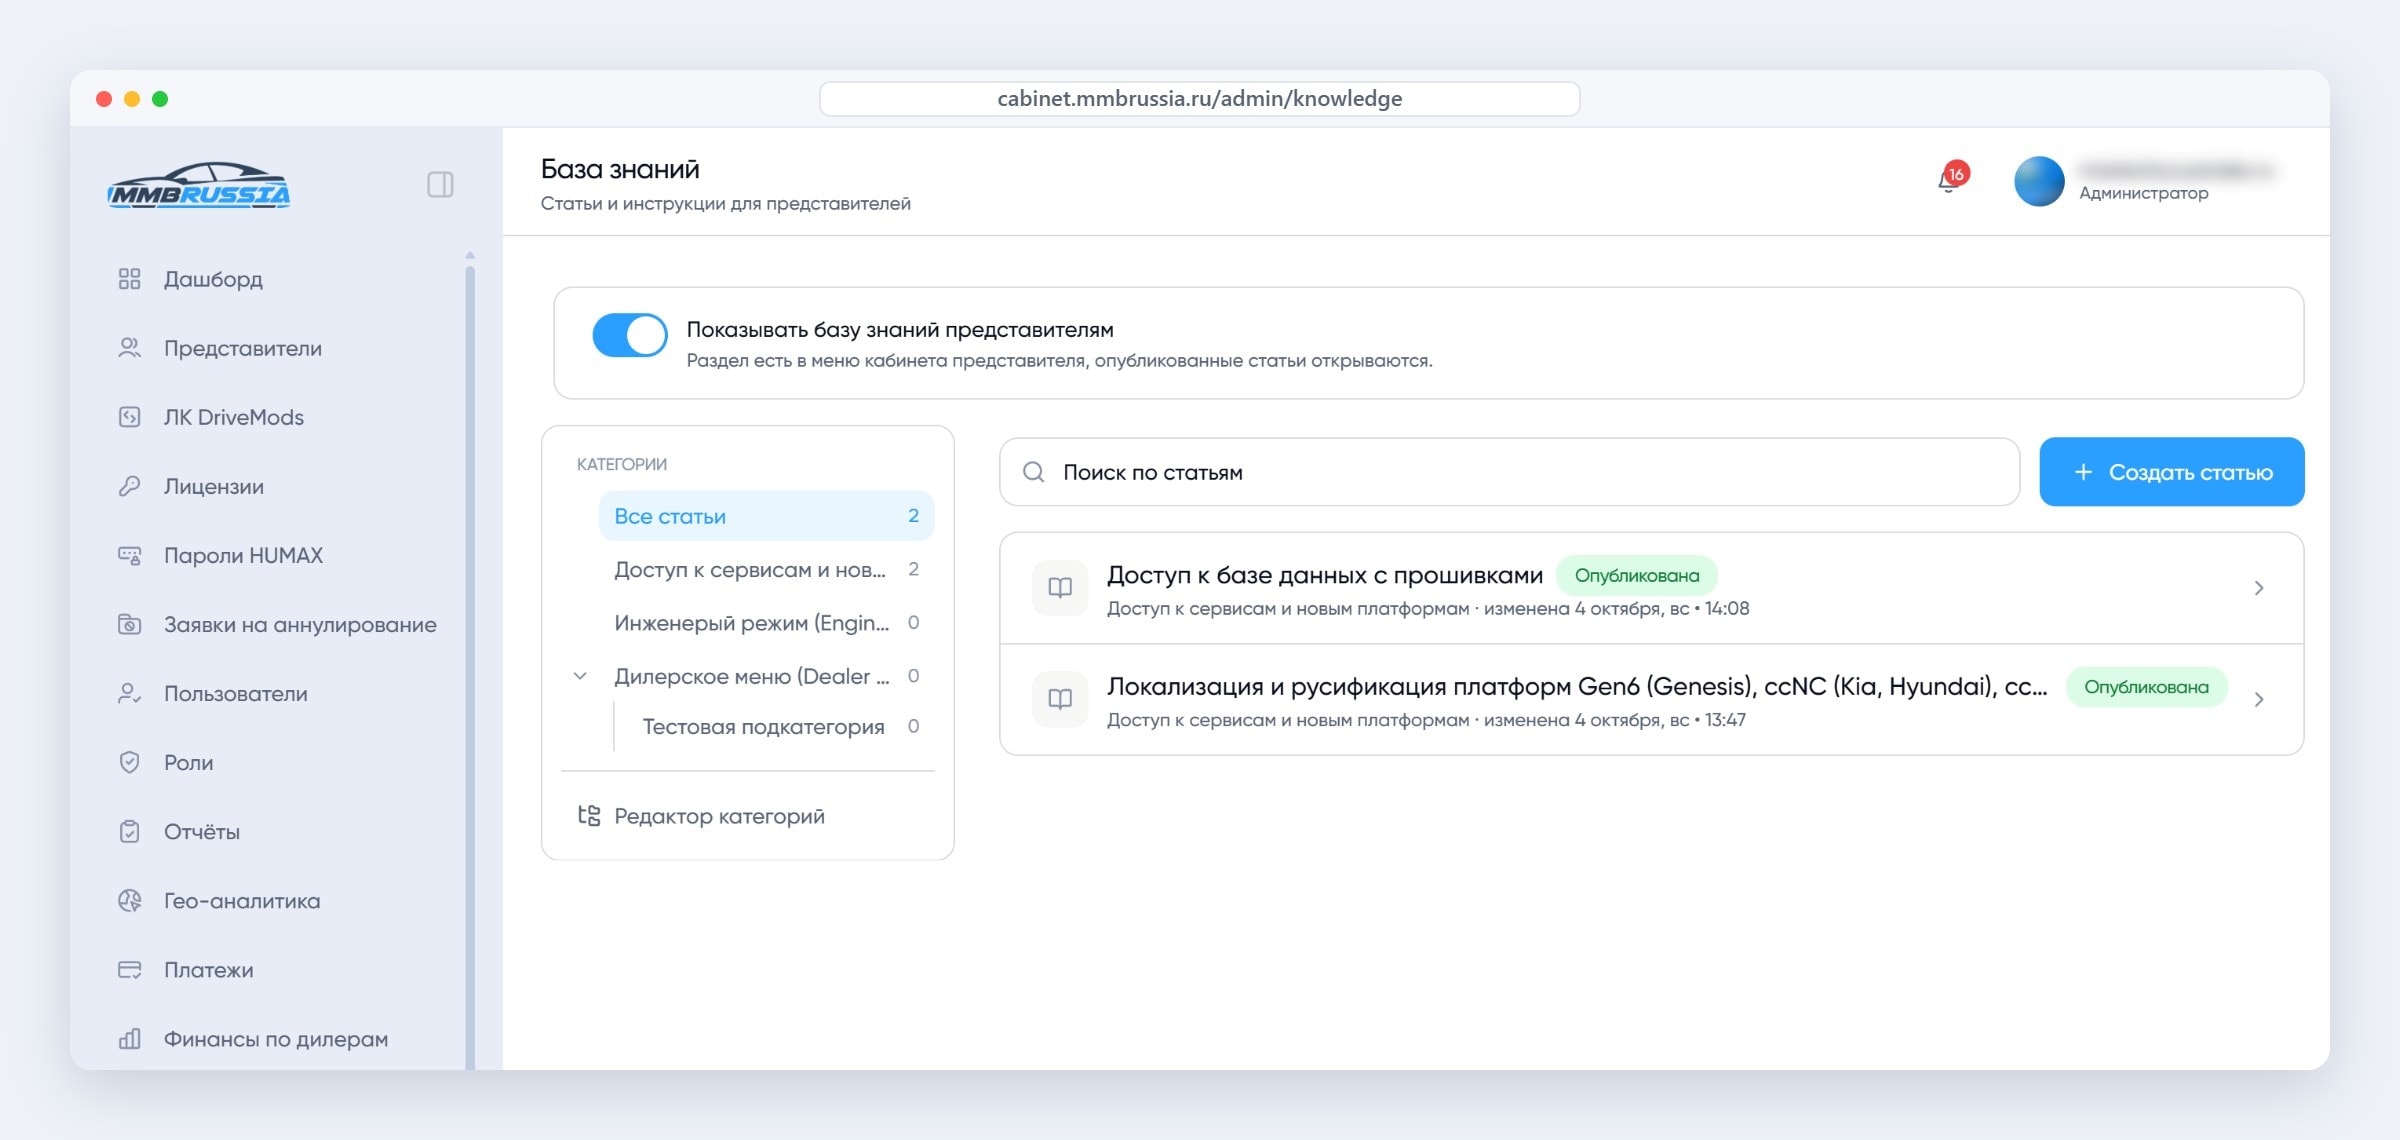
Task: Open article Локализация и русификация платформ Gen6
Action: (1577, 686)
